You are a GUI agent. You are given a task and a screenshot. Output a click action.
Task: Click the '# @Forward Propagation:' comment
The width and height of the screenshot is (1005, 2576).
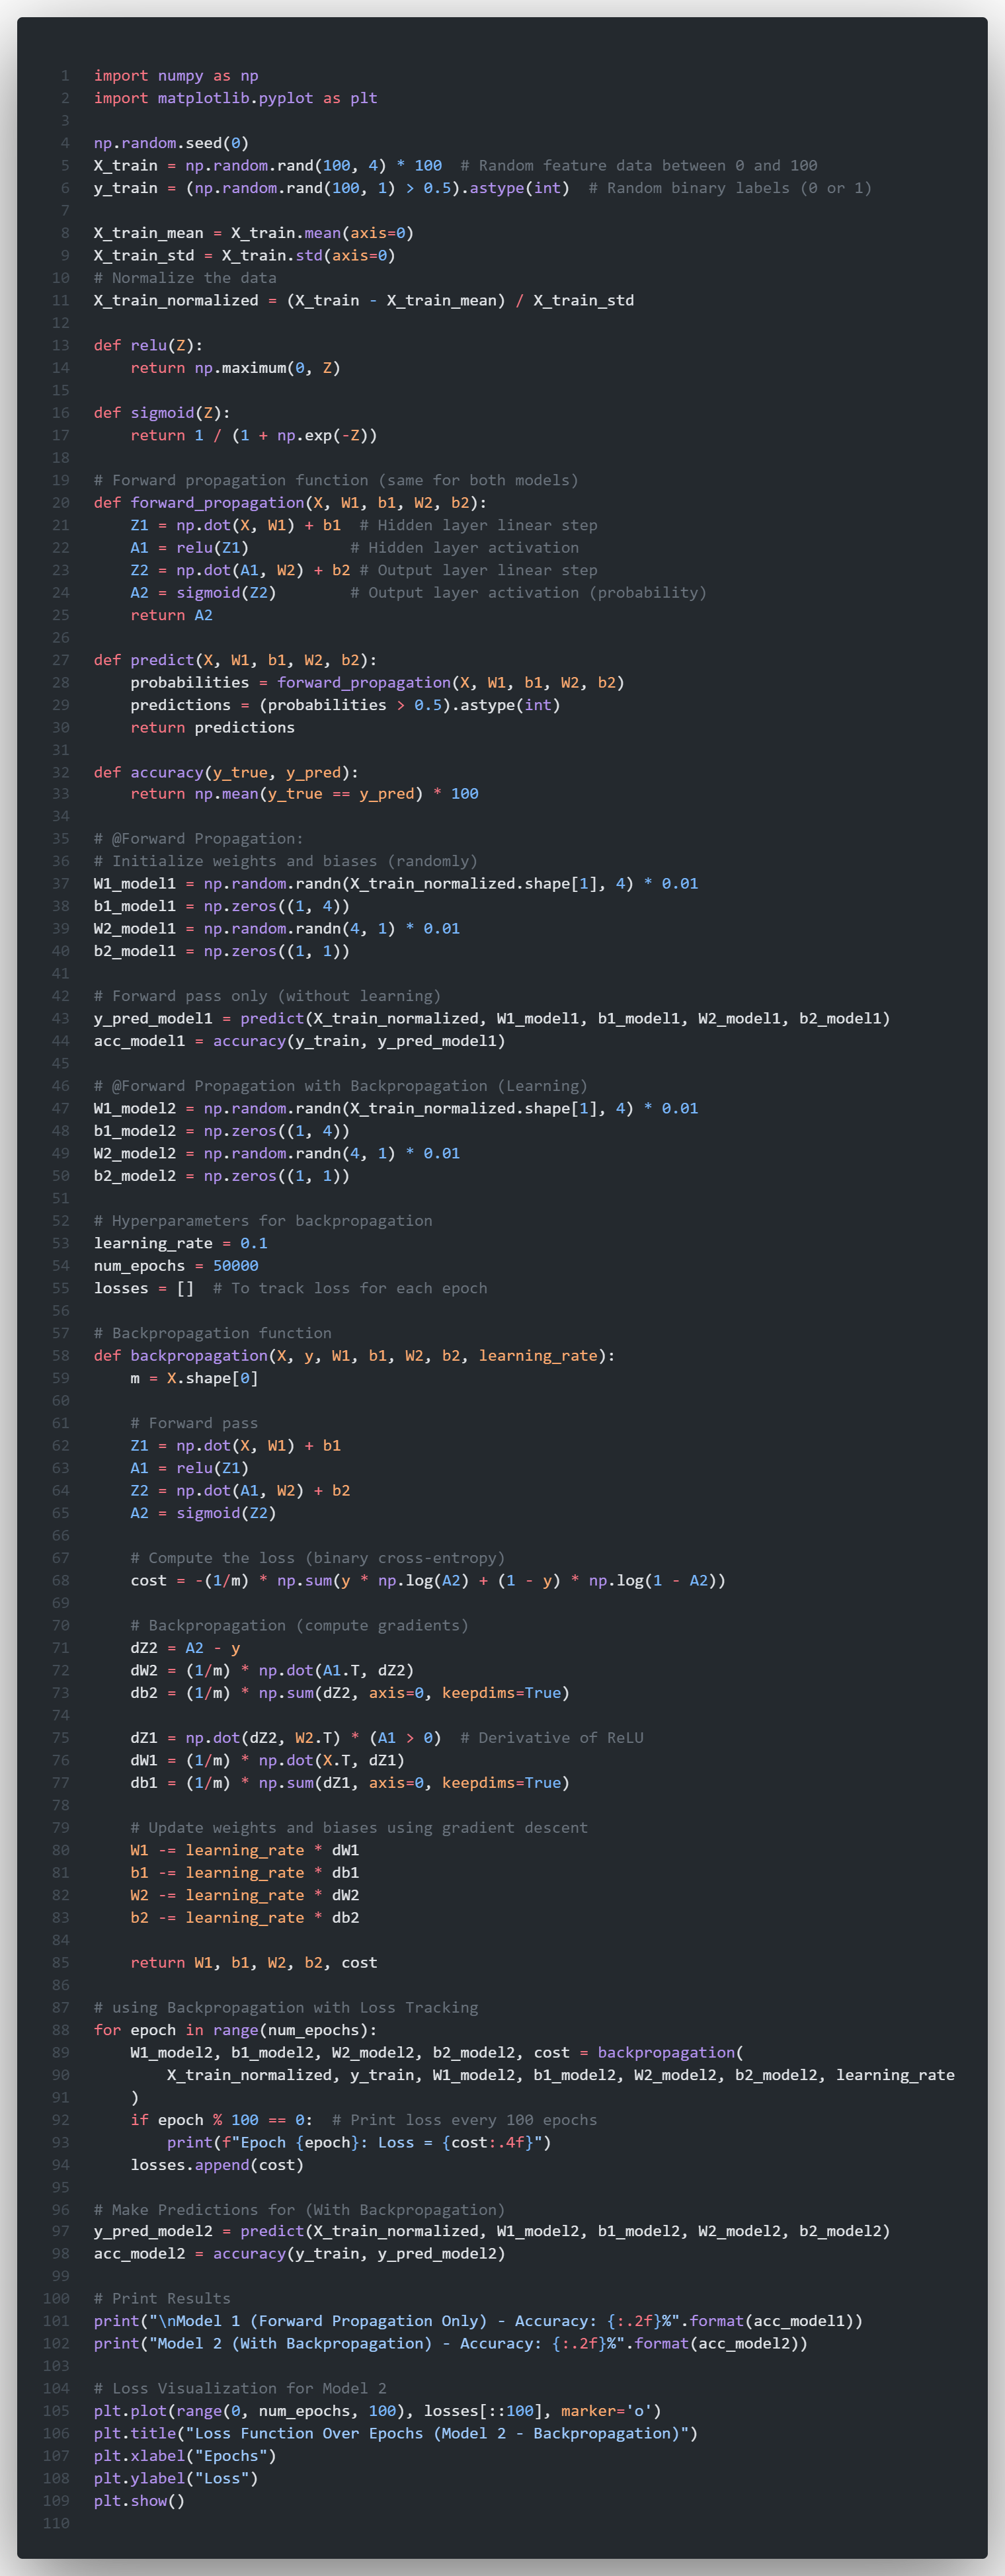pos(198,839)
